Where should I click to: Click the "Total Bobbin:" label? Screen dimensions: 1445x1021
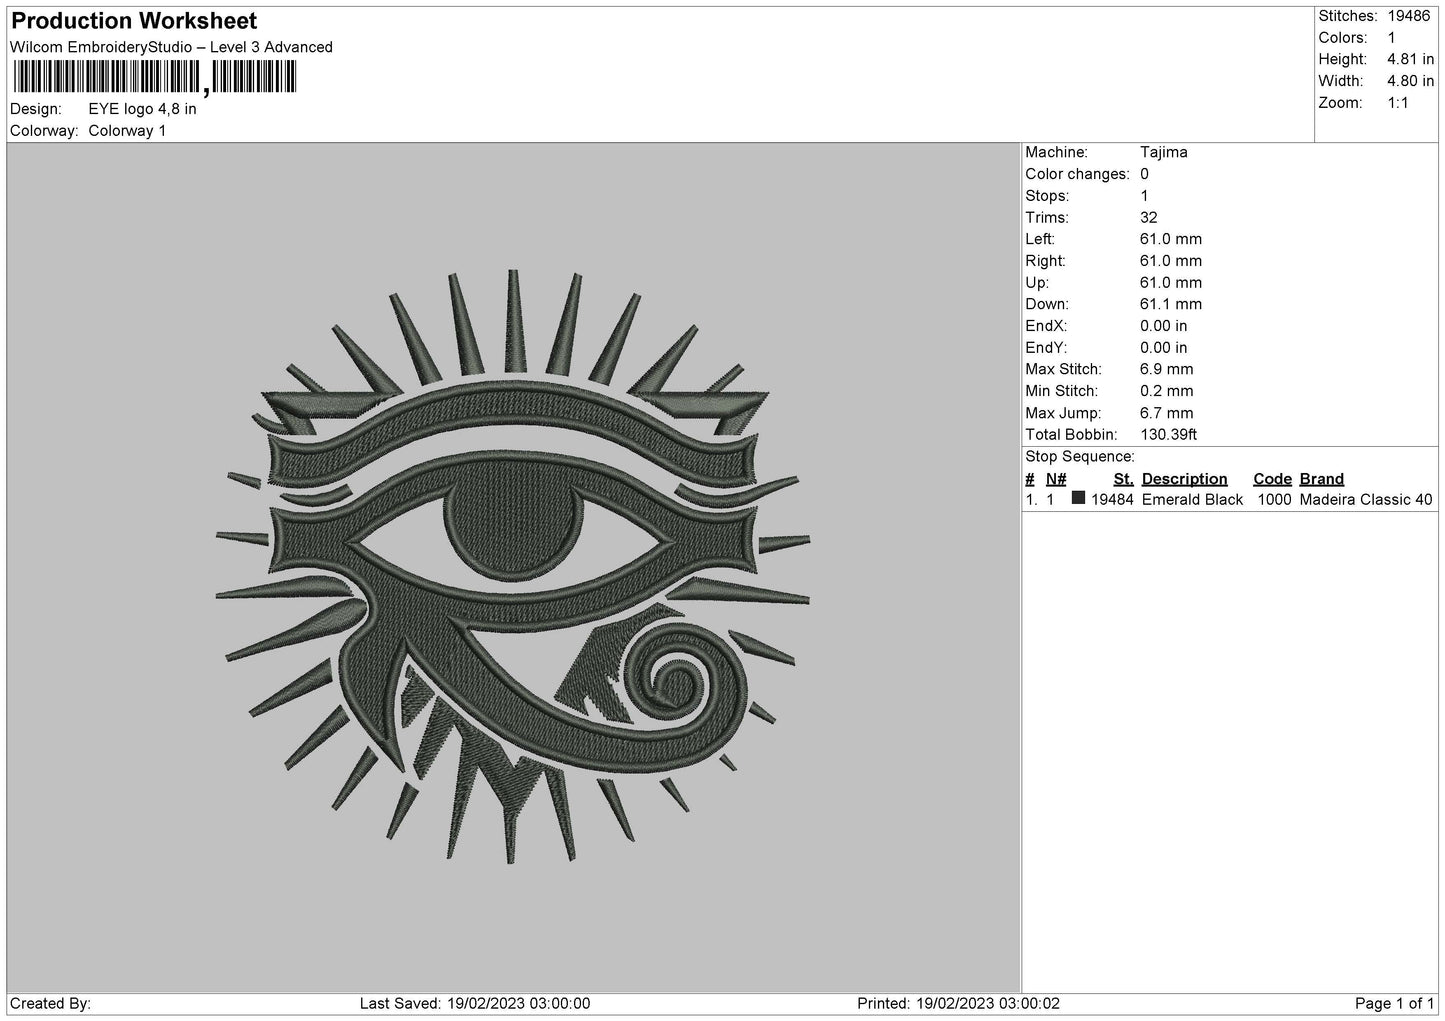(1071, 435)
